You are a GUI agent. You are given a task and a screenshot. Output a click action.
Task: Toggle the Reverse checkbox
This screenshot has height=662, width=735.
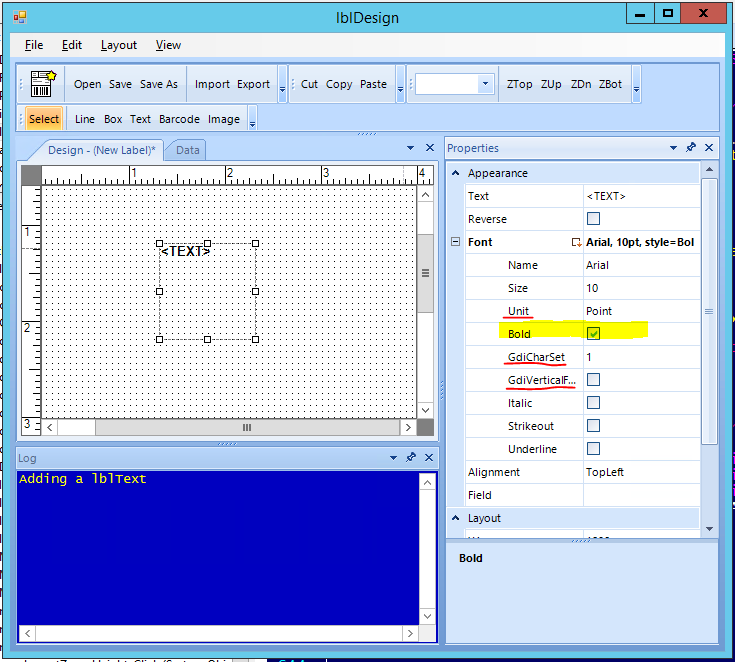point(593,218)
